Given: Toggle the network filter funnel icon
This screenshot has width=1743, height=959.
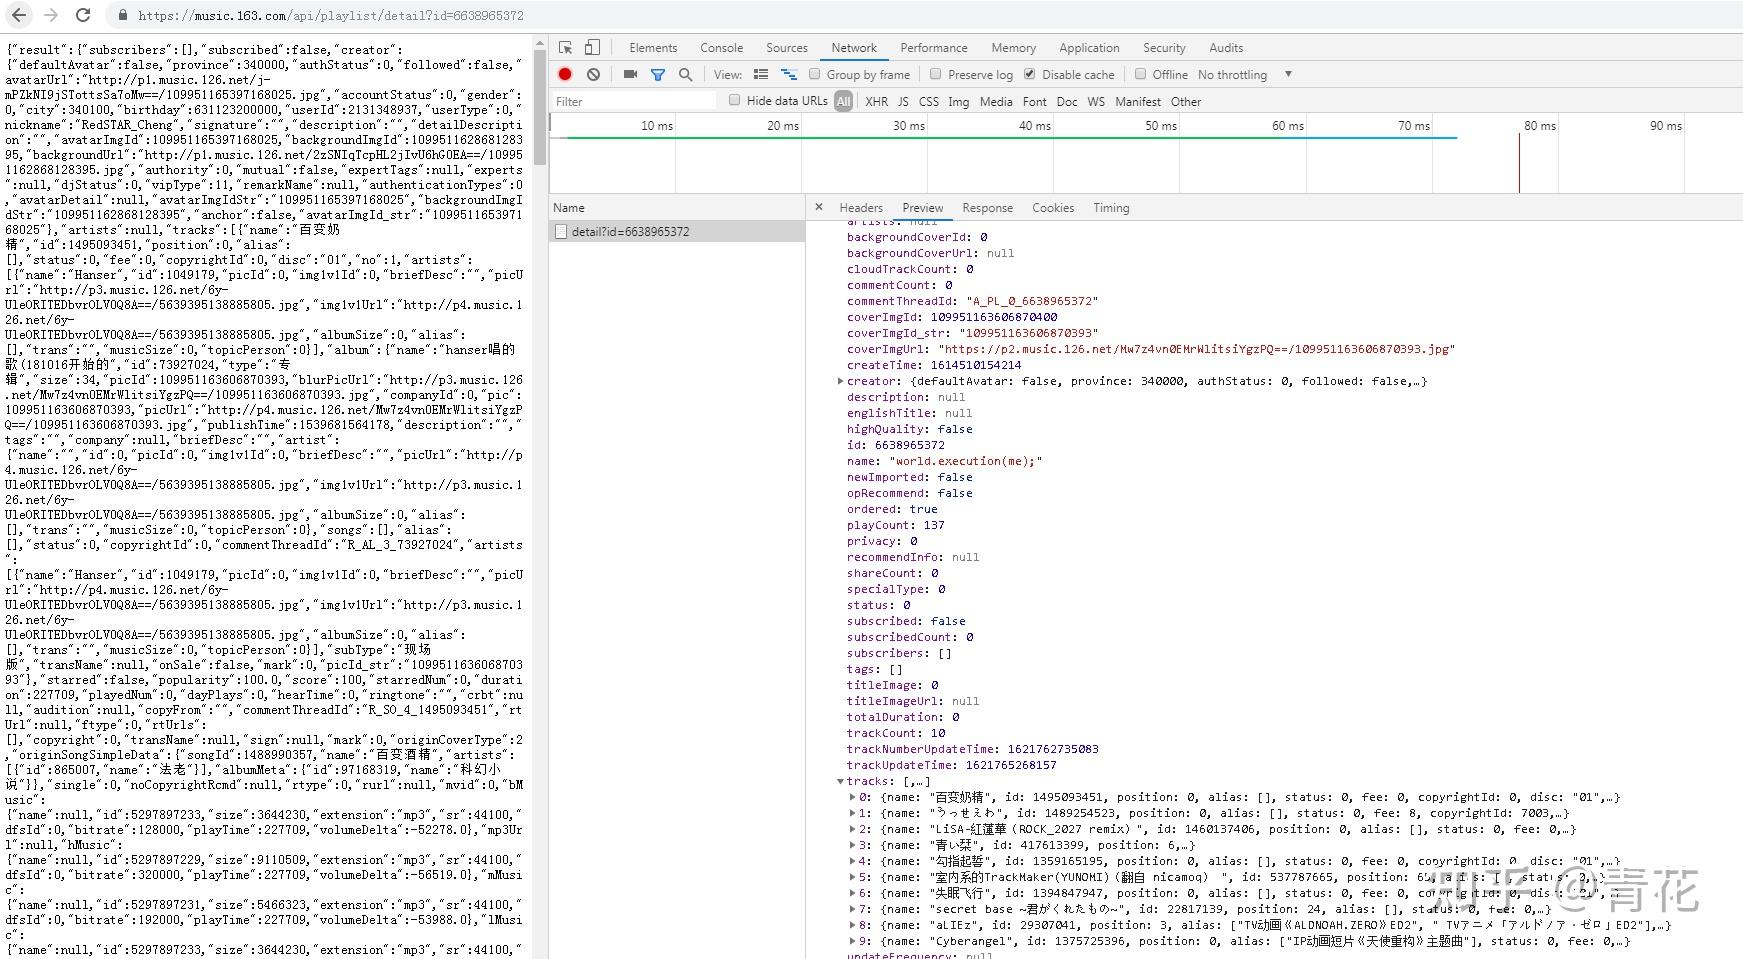Looking at the screenshot, I should [x=658, y=74].
